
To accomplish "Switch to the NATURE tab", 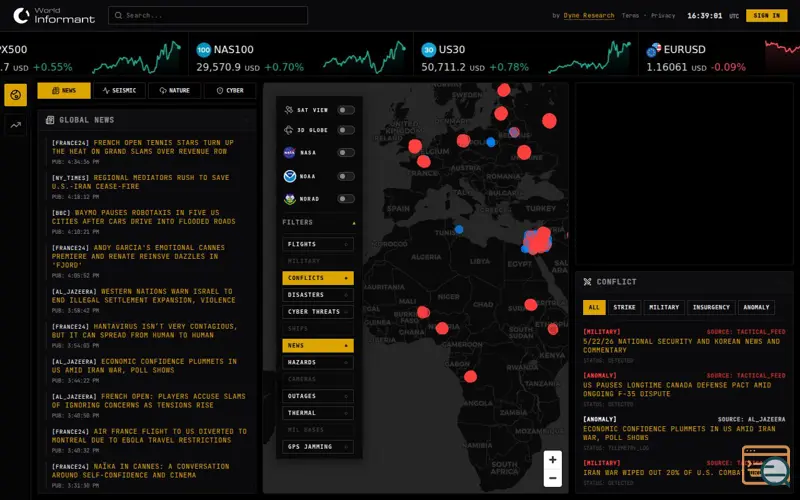I will pyautogui.click(x=174, y=90).
